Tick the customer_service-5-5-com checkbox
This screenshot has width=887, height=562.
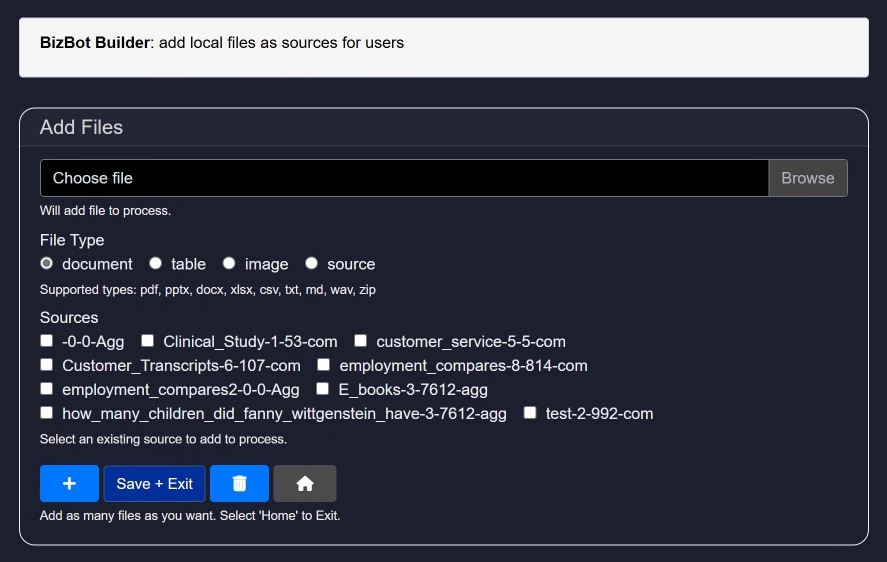click(361, 341)
